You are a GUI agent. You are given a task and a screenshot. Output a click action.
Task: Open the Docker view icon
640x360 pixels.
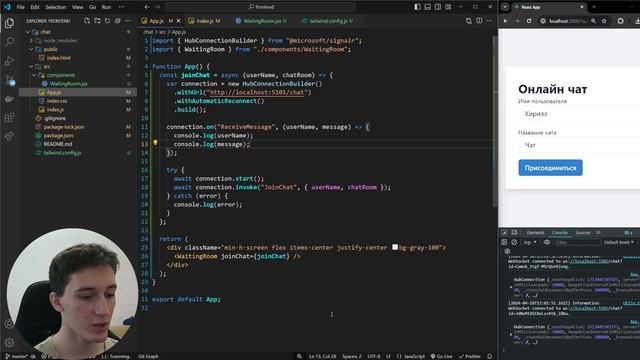coord(9,99)
